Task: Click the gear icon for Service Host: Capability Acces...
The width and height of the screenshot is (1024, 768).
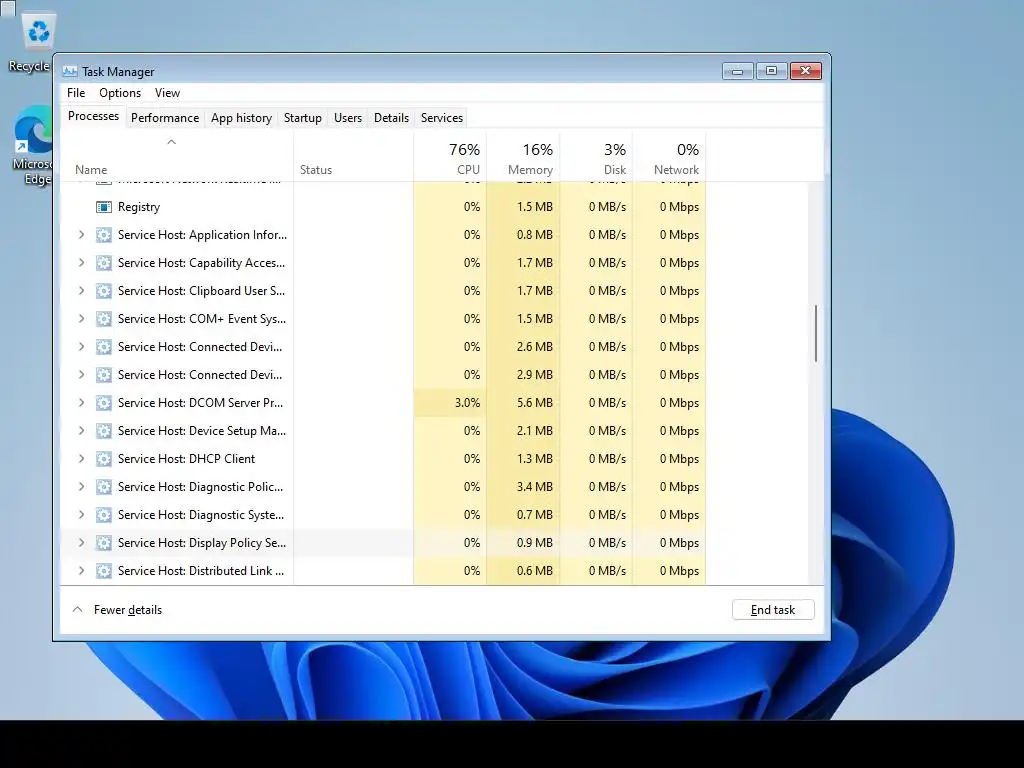Action: coord(104,263)
